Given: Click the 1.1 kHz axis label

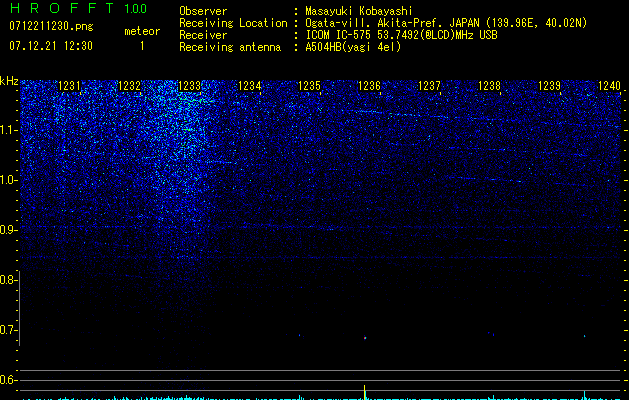Looking at the screenshot, I should [x=8, y=130].
